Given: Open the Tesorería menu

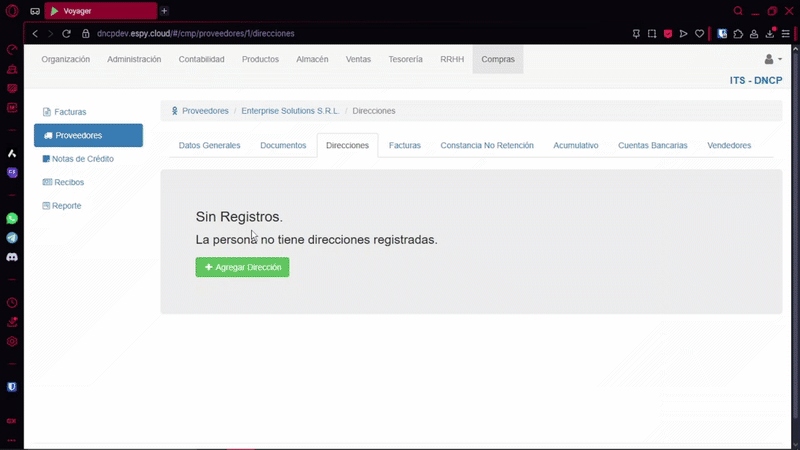Looking at the screenshot, I should point(406,59).
